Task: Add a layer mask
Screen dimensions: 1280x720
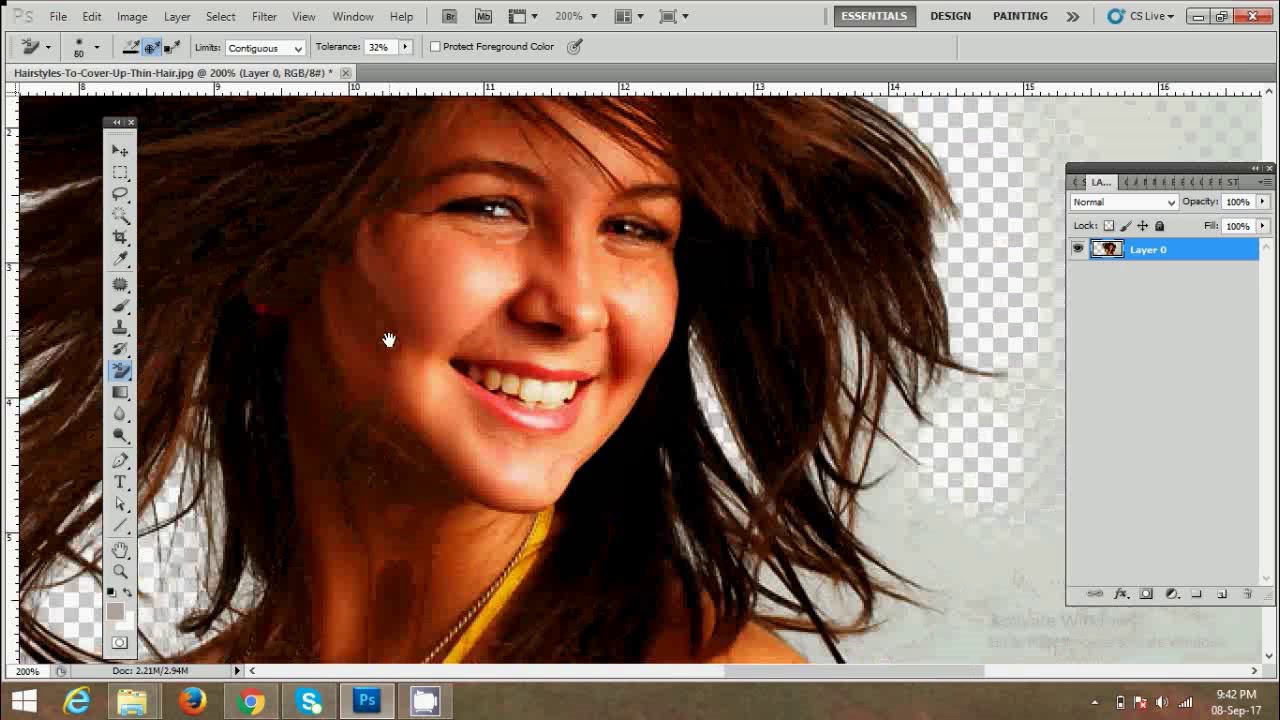Action: pyautogui.click(x=1146, y=594)
